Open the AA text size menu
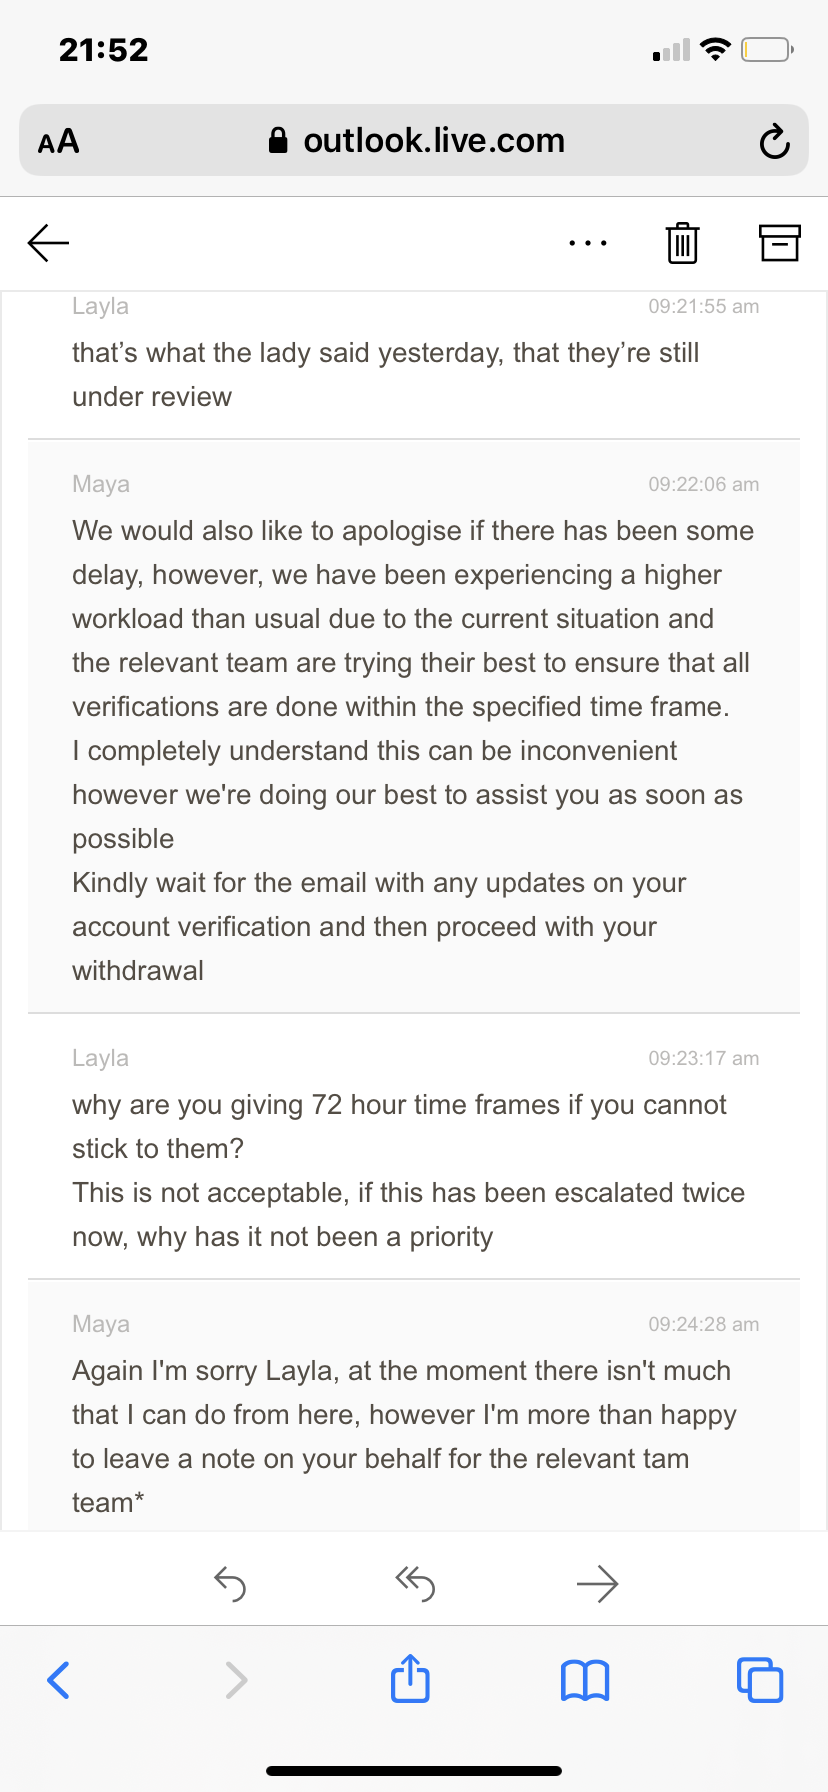Screen dimensions: 828x1792 coord(59,141)
